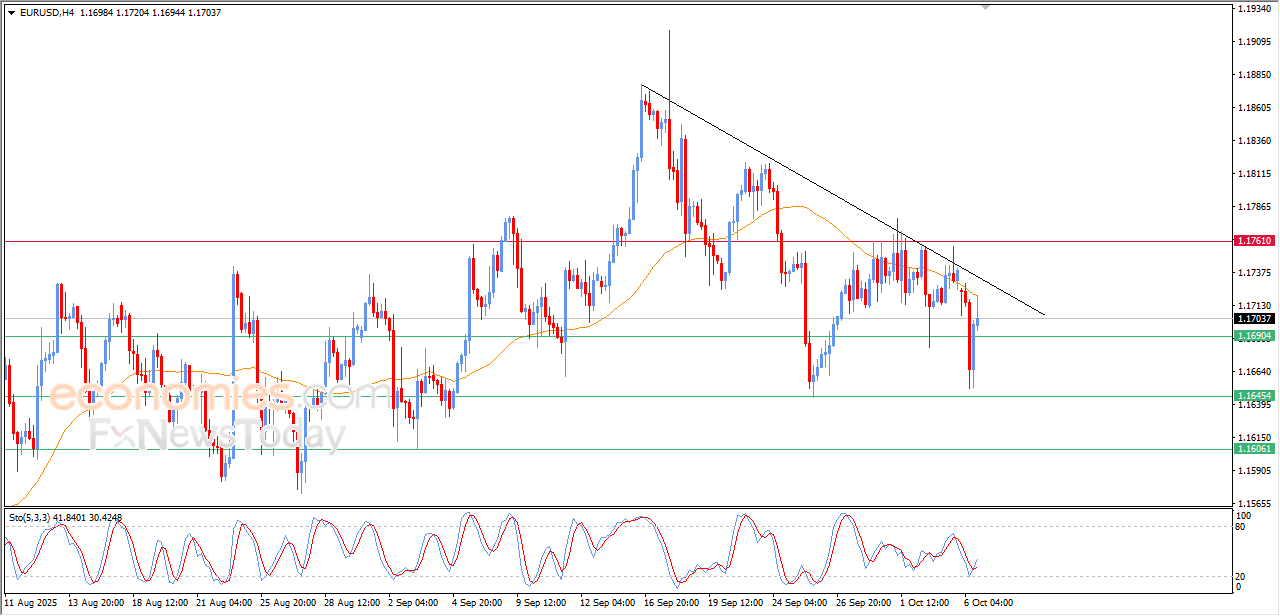The height and width of the screenshot is (616, 1280).
Task: Click the 12 Sep 04:00 time label
Action: point(607,603)
